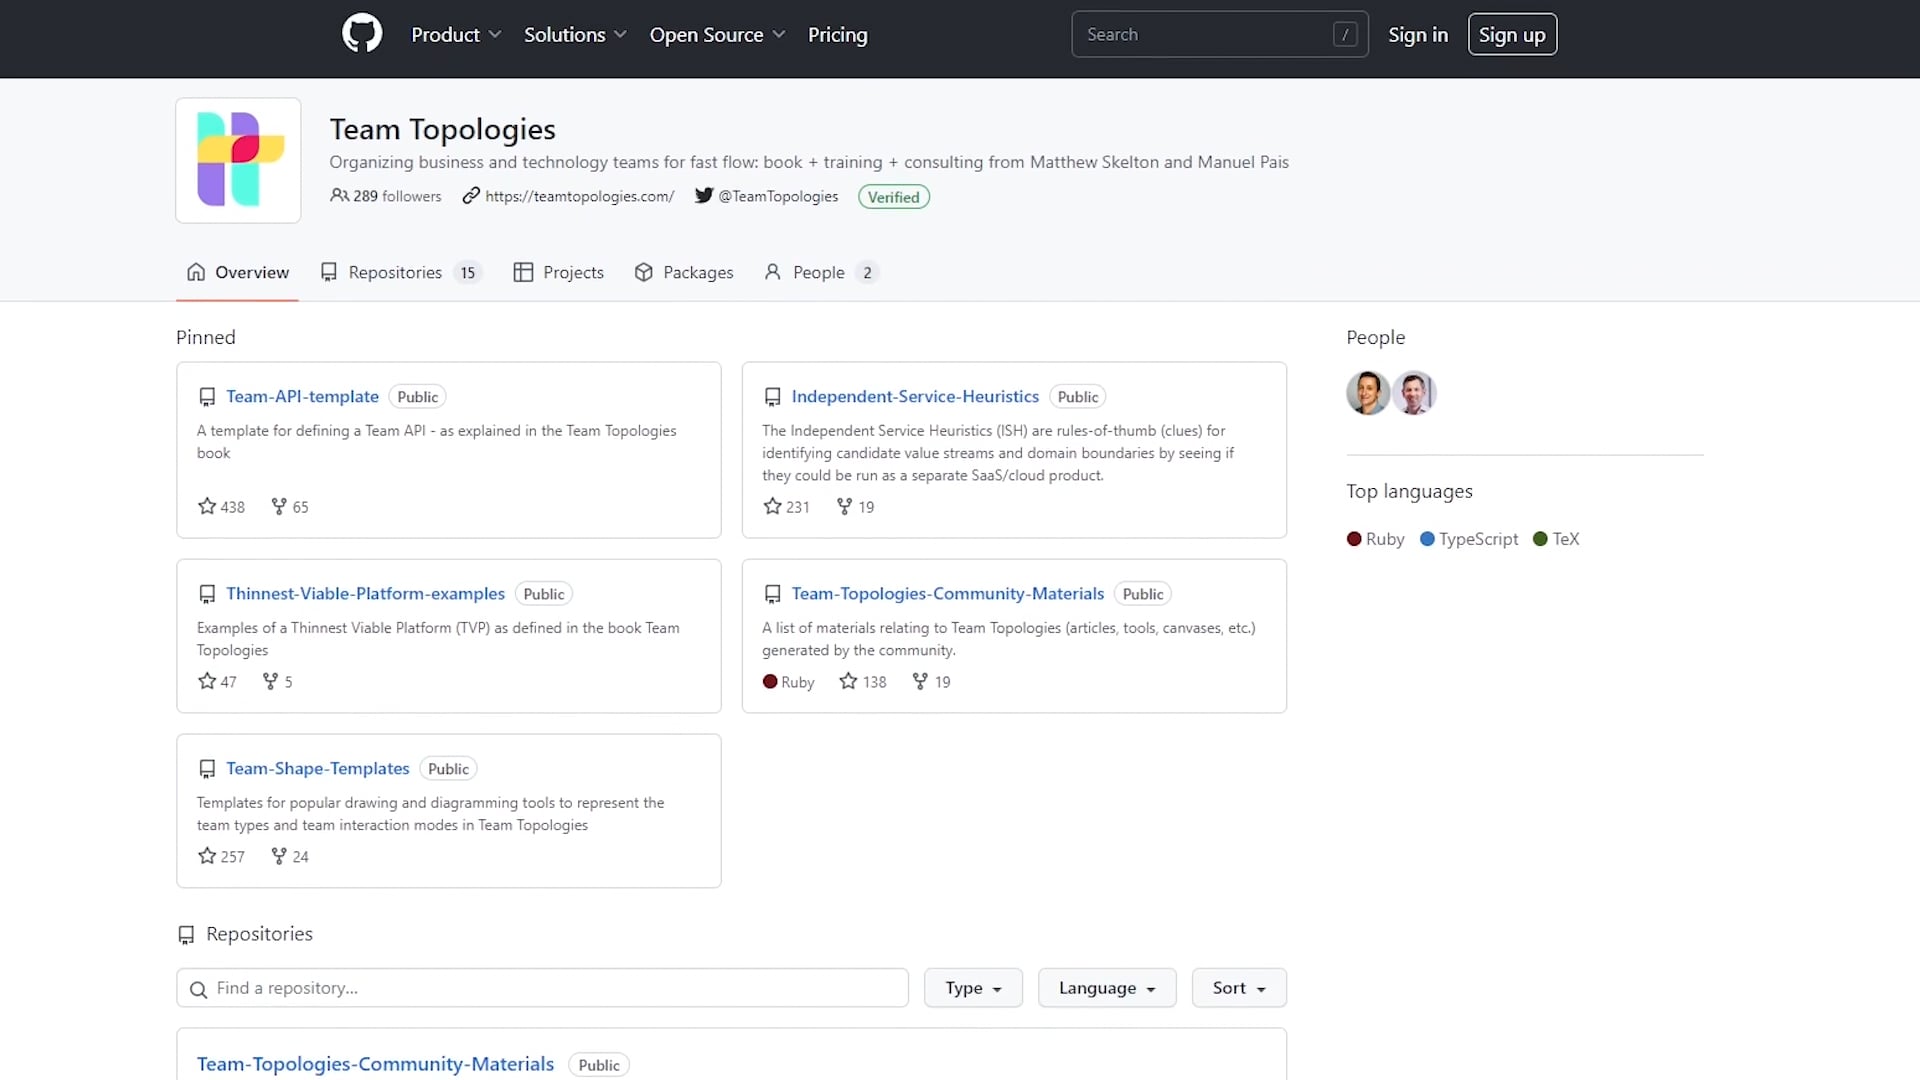Click the slash shortcut key icon in search
Image resolution: width=1920 pixels, height=1080 pixels.
click(1345, 35)
